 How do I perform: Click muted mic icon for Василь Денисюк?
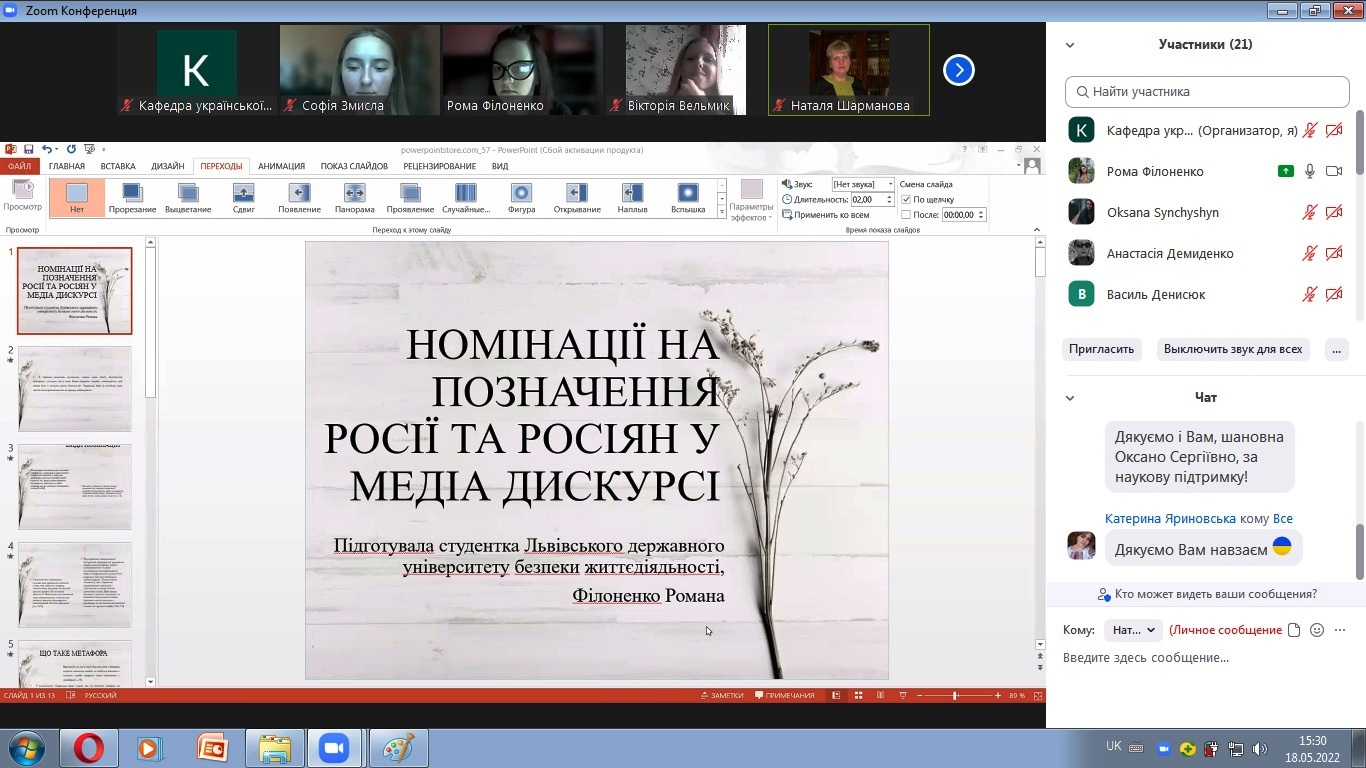click(1310, 294)
